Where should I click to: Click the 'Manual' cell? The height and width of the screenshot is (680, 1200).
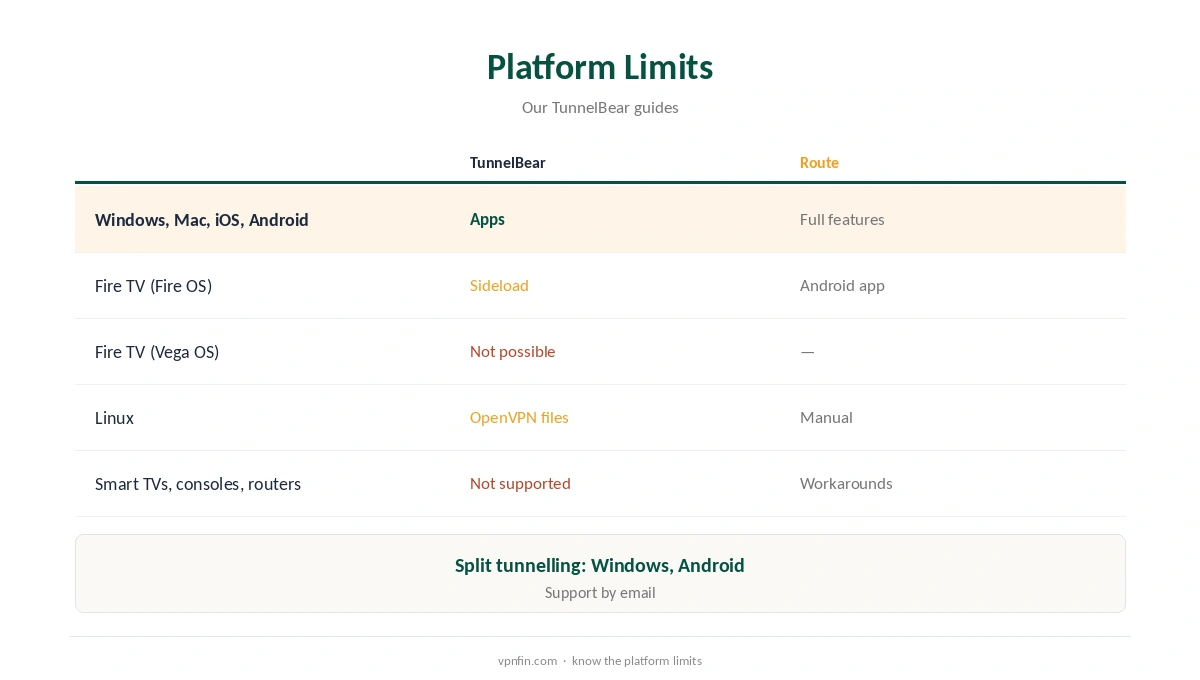(x=826, y=417)
